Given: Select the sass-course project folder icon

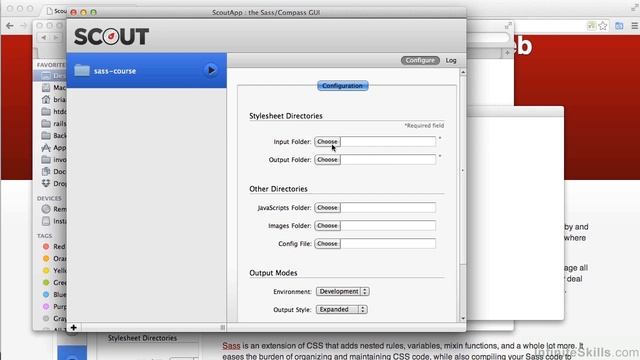Looking at the screenshot, I should tap(82, 70).
